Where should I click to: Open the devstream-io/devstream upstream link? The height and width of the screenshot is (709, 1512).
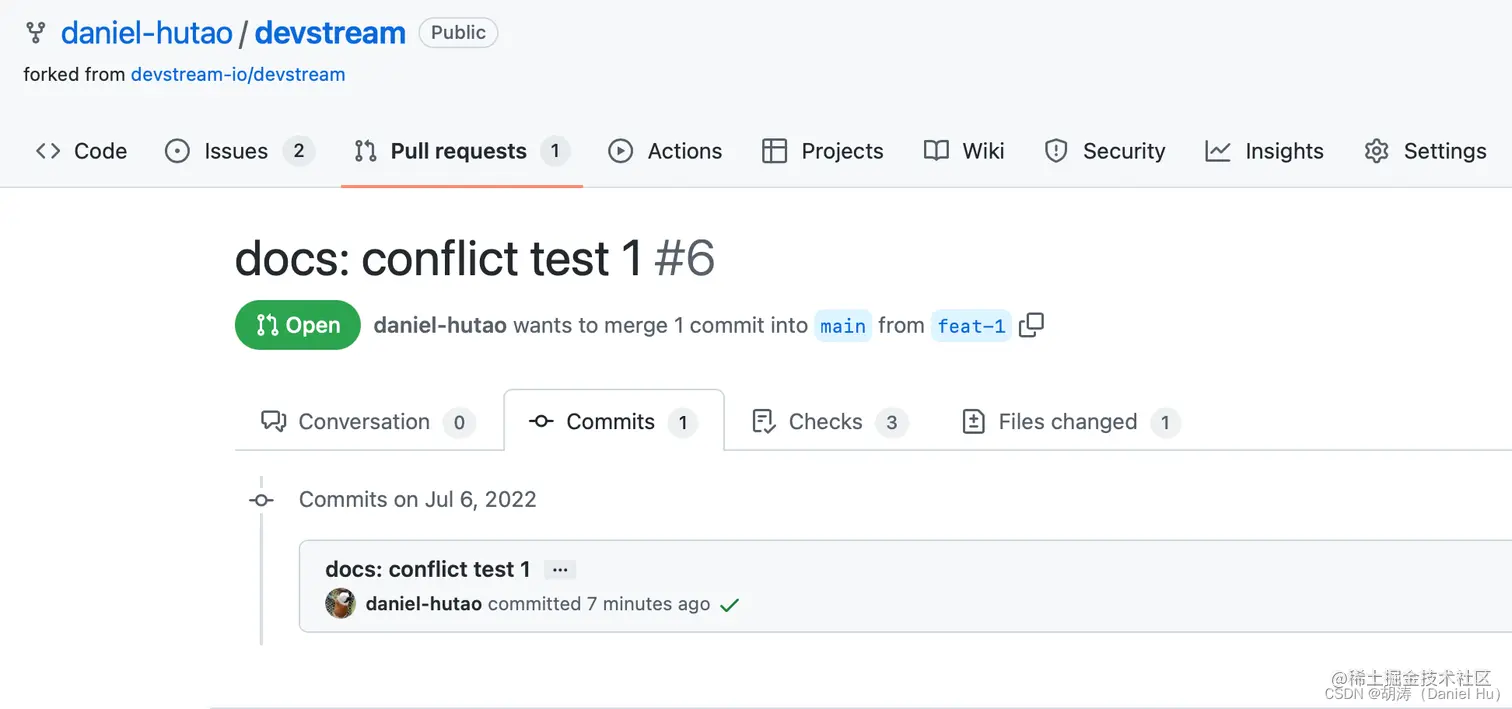238,74
